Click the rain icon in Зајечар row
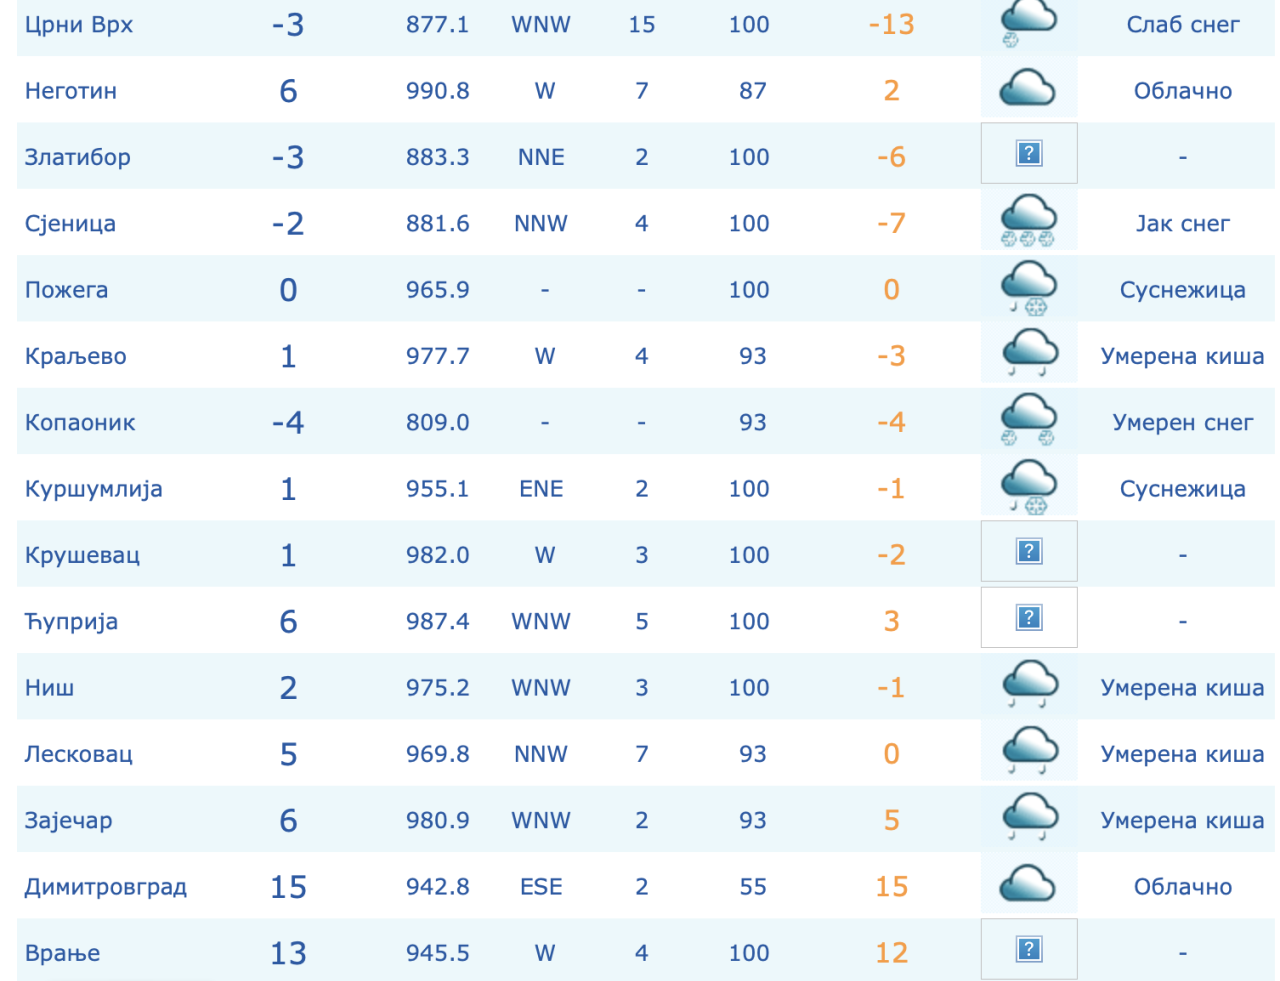1280x981 pixels. [1028, 818]
